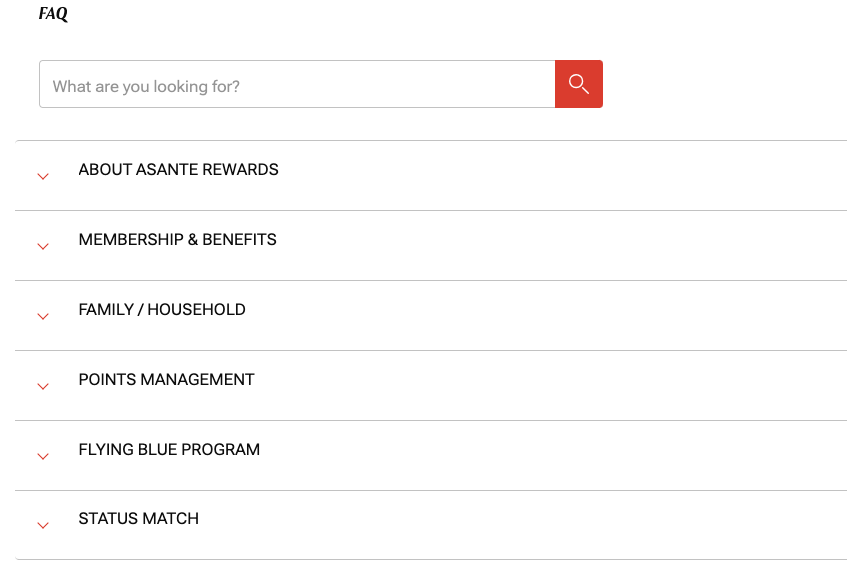Focus the "What are you looking for?" field
The image size is (847, 584).
(296, 86)
